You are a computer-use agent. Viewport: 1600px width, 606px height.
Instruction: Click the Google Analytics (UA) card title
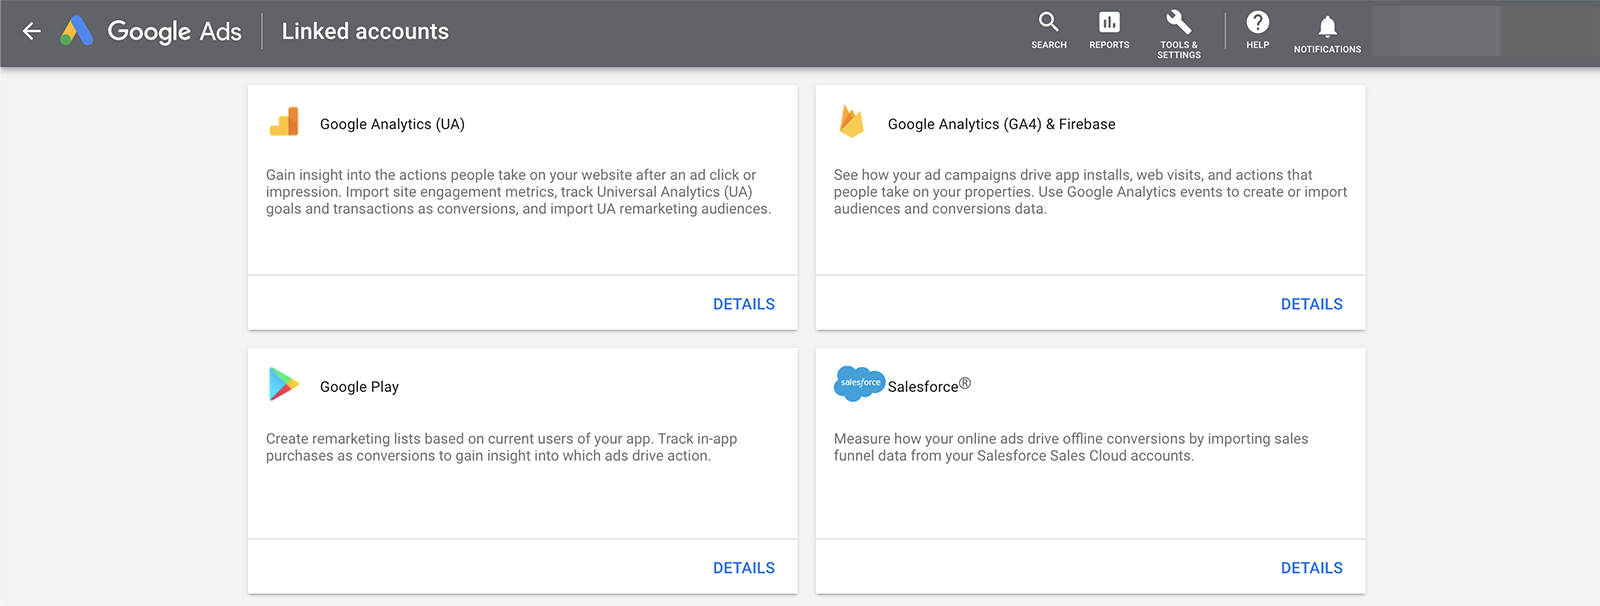click(392, 124)
